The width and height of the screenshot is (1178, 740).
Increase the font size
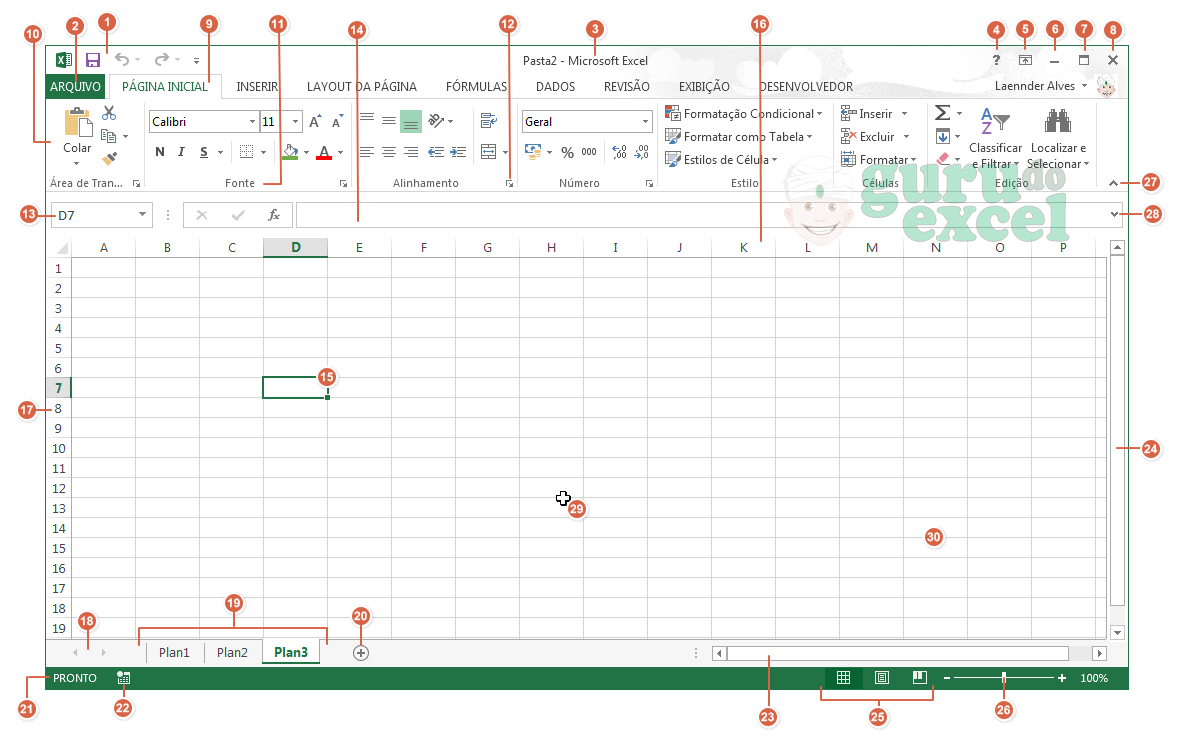316,122
